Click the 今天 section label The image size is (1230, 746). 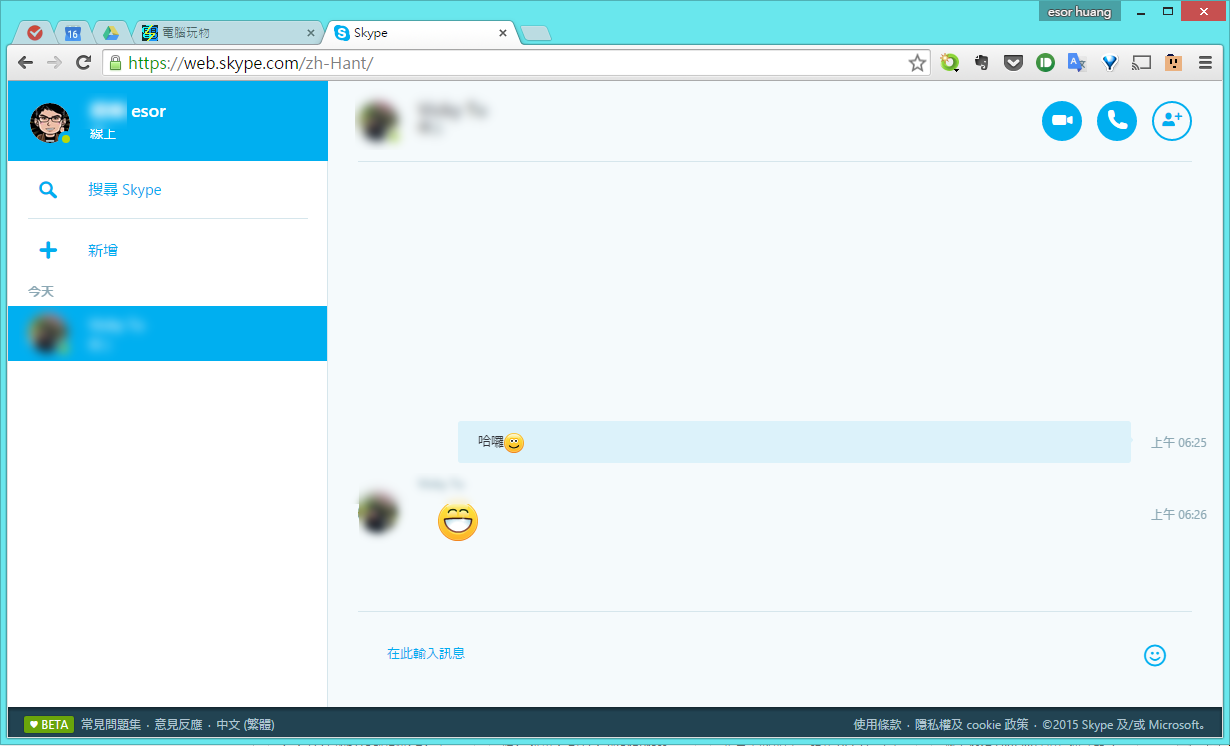click(41, 291)
